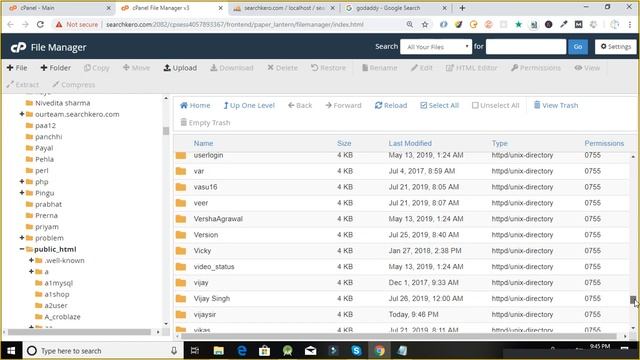
Task: Open a new browser tab
Action: (x=462, y=8)
